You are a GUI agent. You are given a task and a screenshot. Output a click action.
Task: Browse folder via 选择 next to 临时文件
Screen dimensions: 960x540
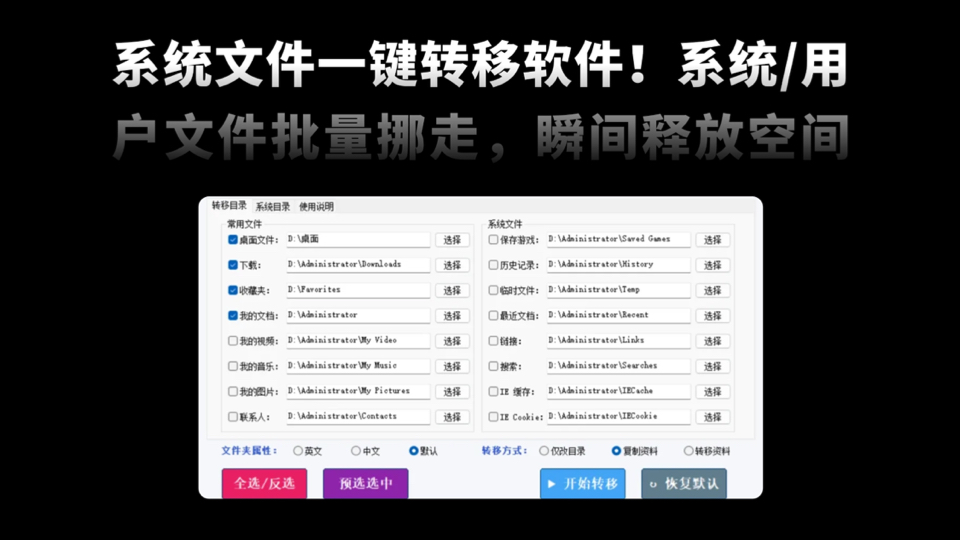coord(712,291)
